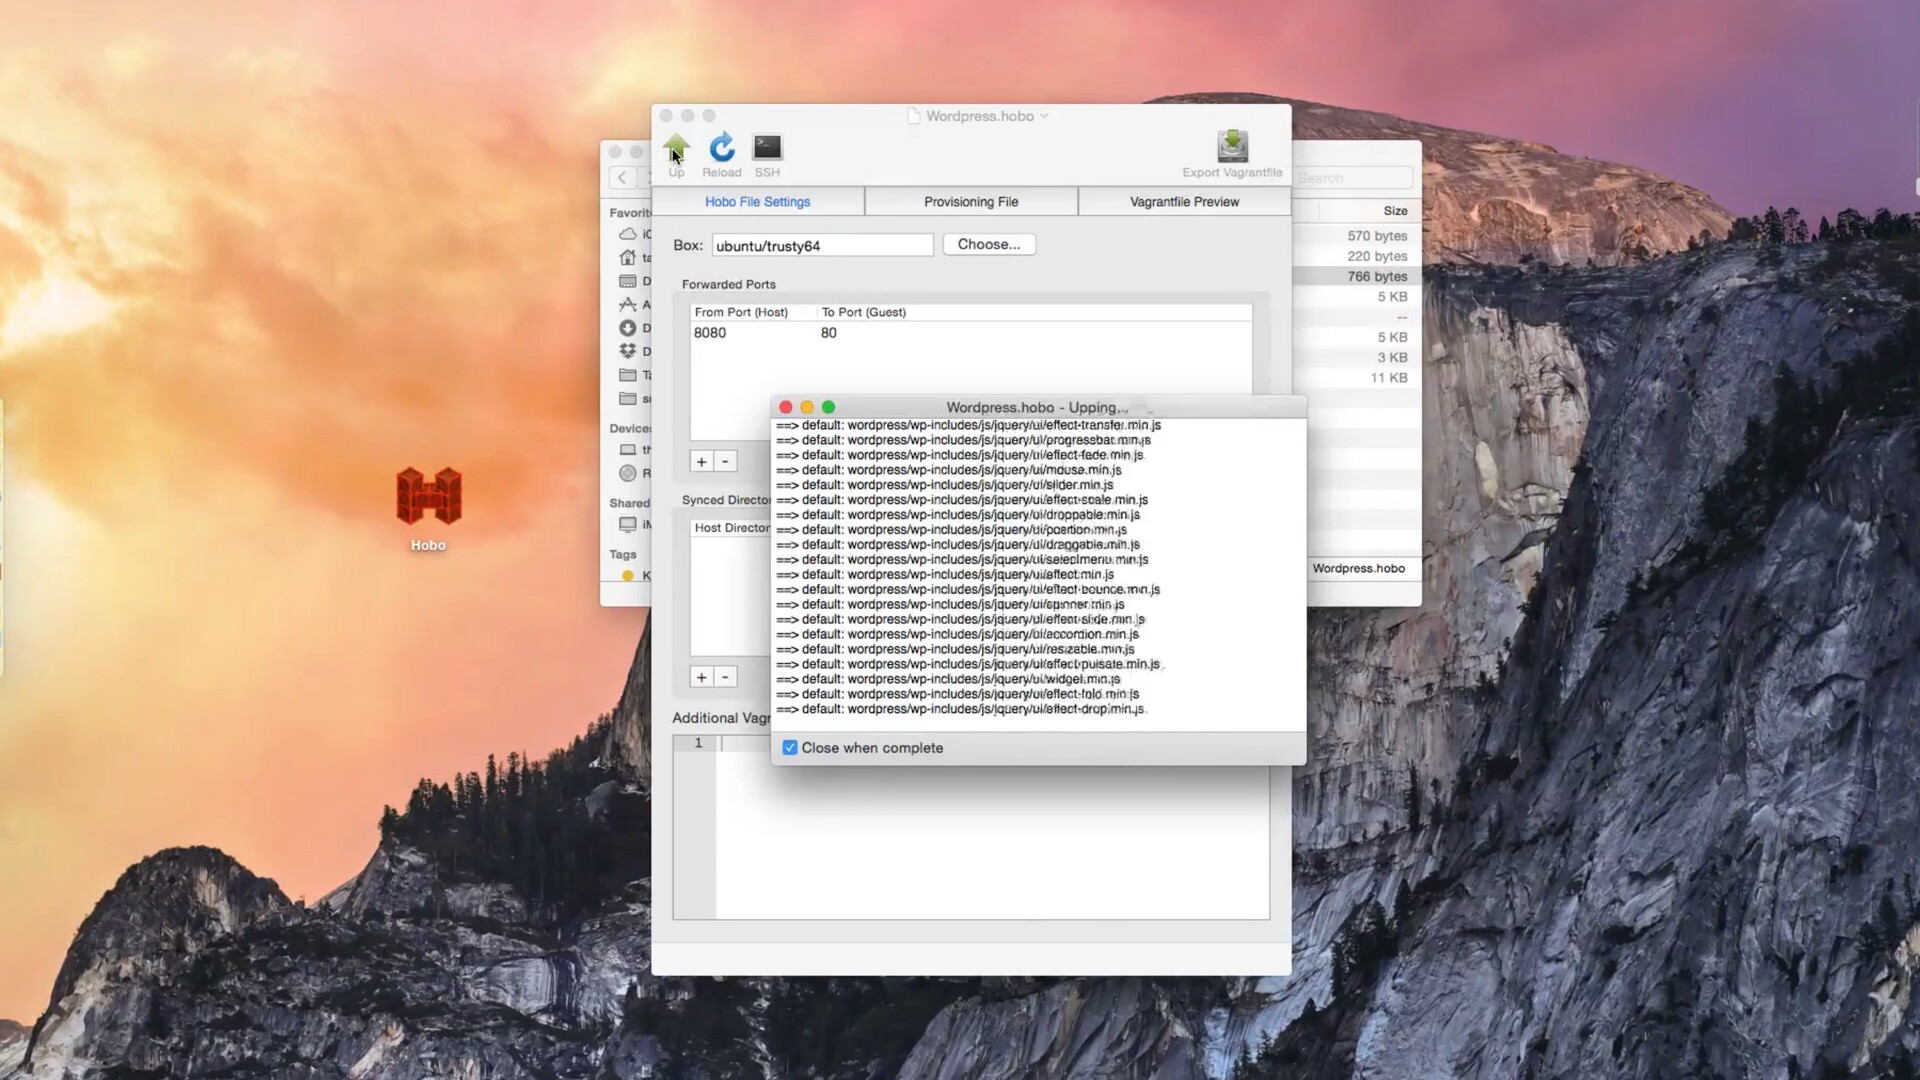The image size is (1920, 1080).
Task: Click Wordpress.hobo in Finder path bar
Action: click(x=1358, y=568)
